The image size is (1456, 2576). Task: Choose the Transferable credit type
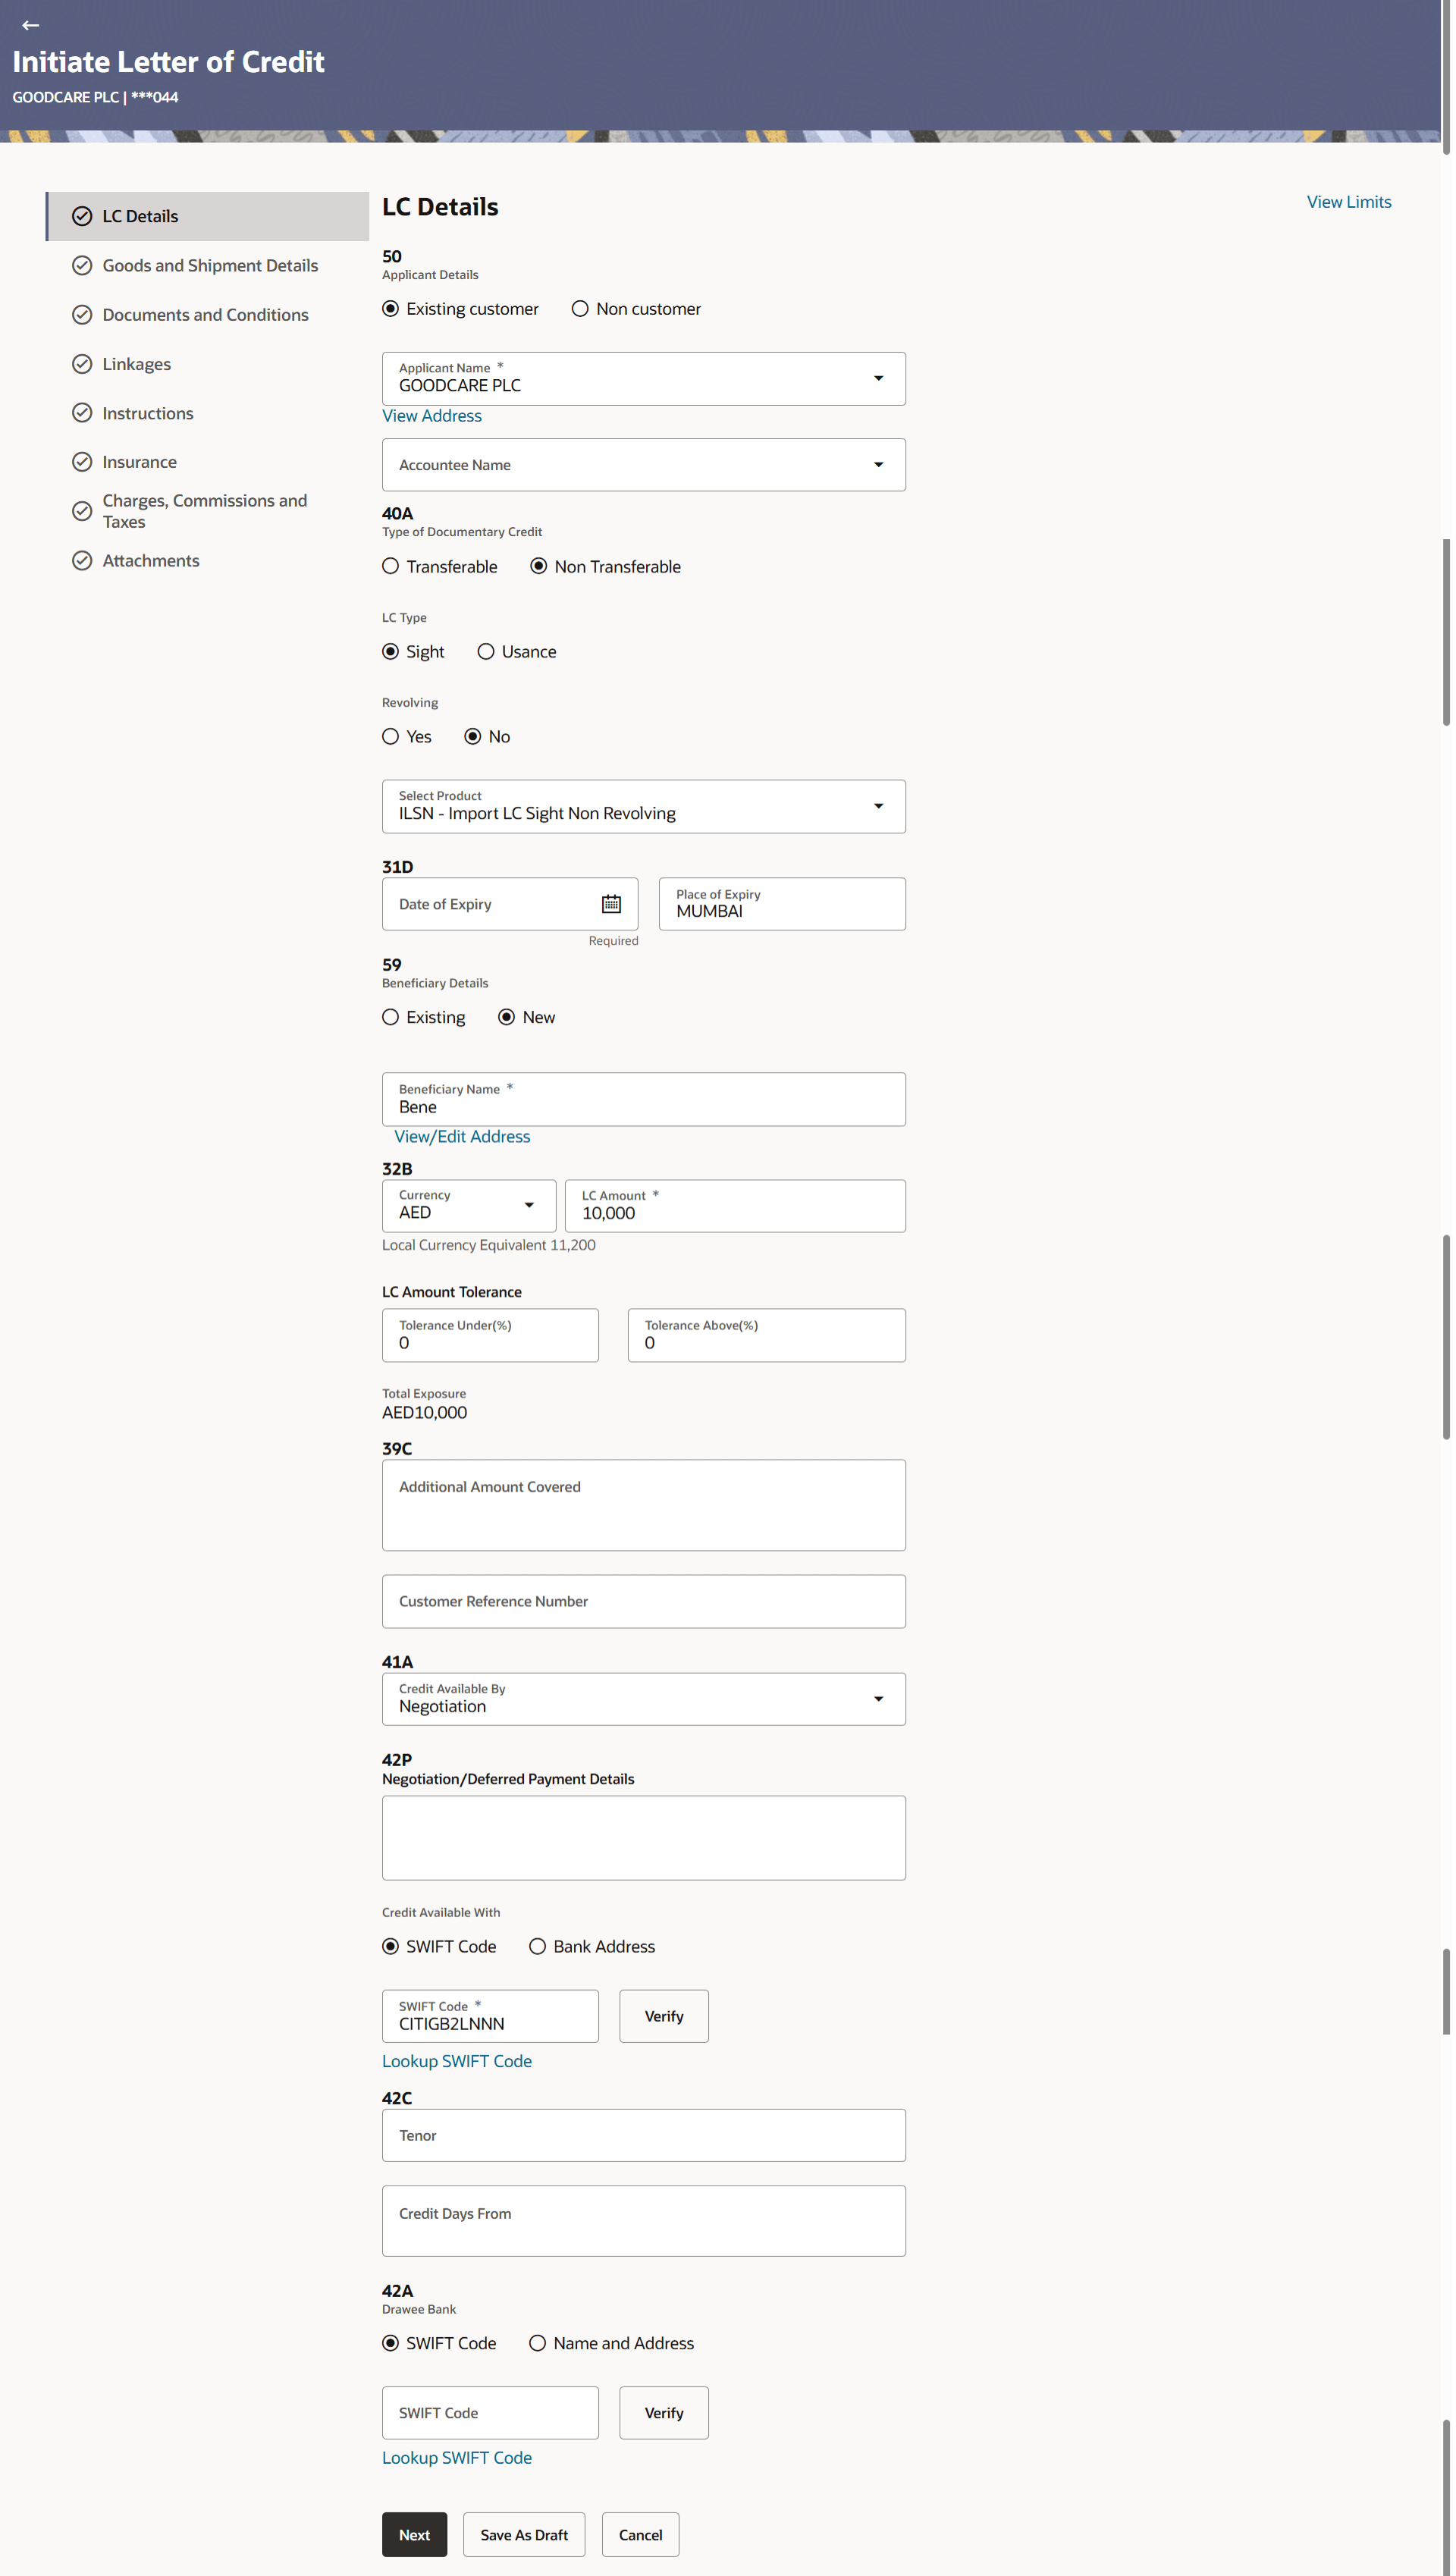tap(391, 567)
